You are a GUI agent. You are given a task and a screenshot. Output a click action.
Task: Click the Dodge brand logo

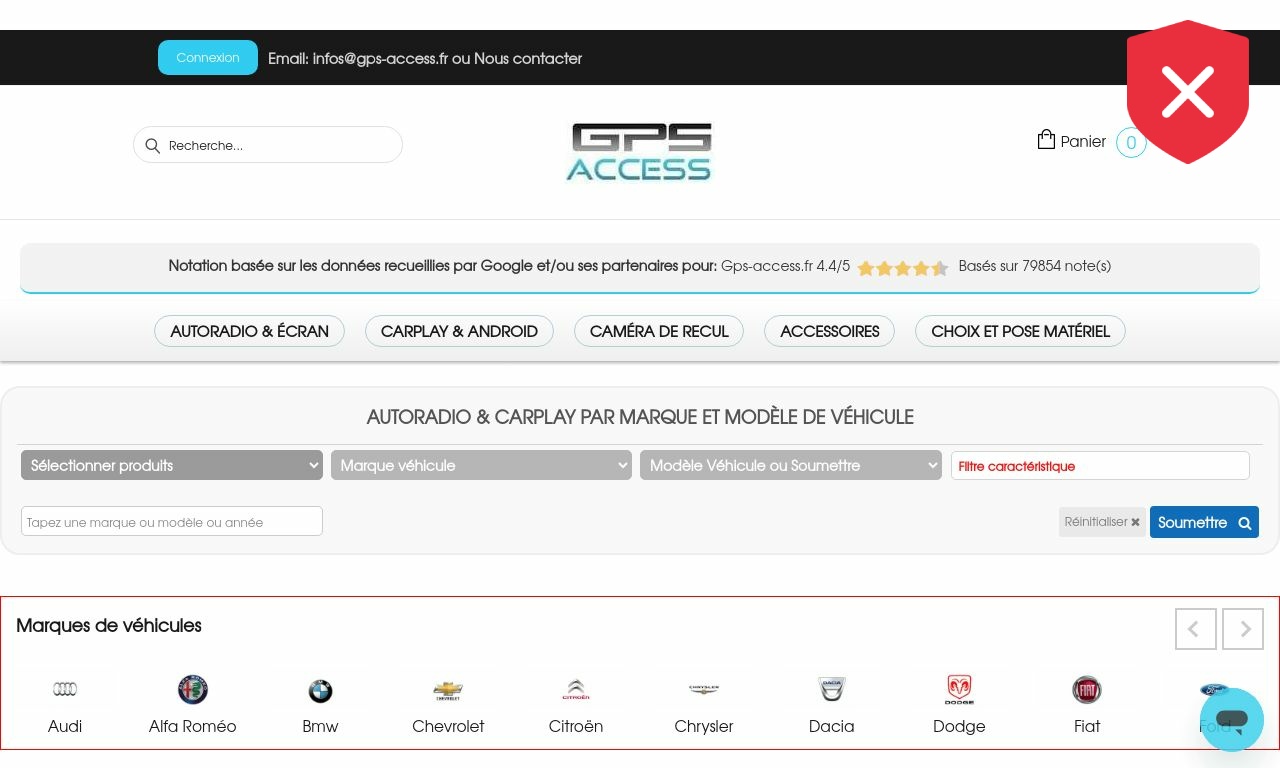click(x=959, y=689)
